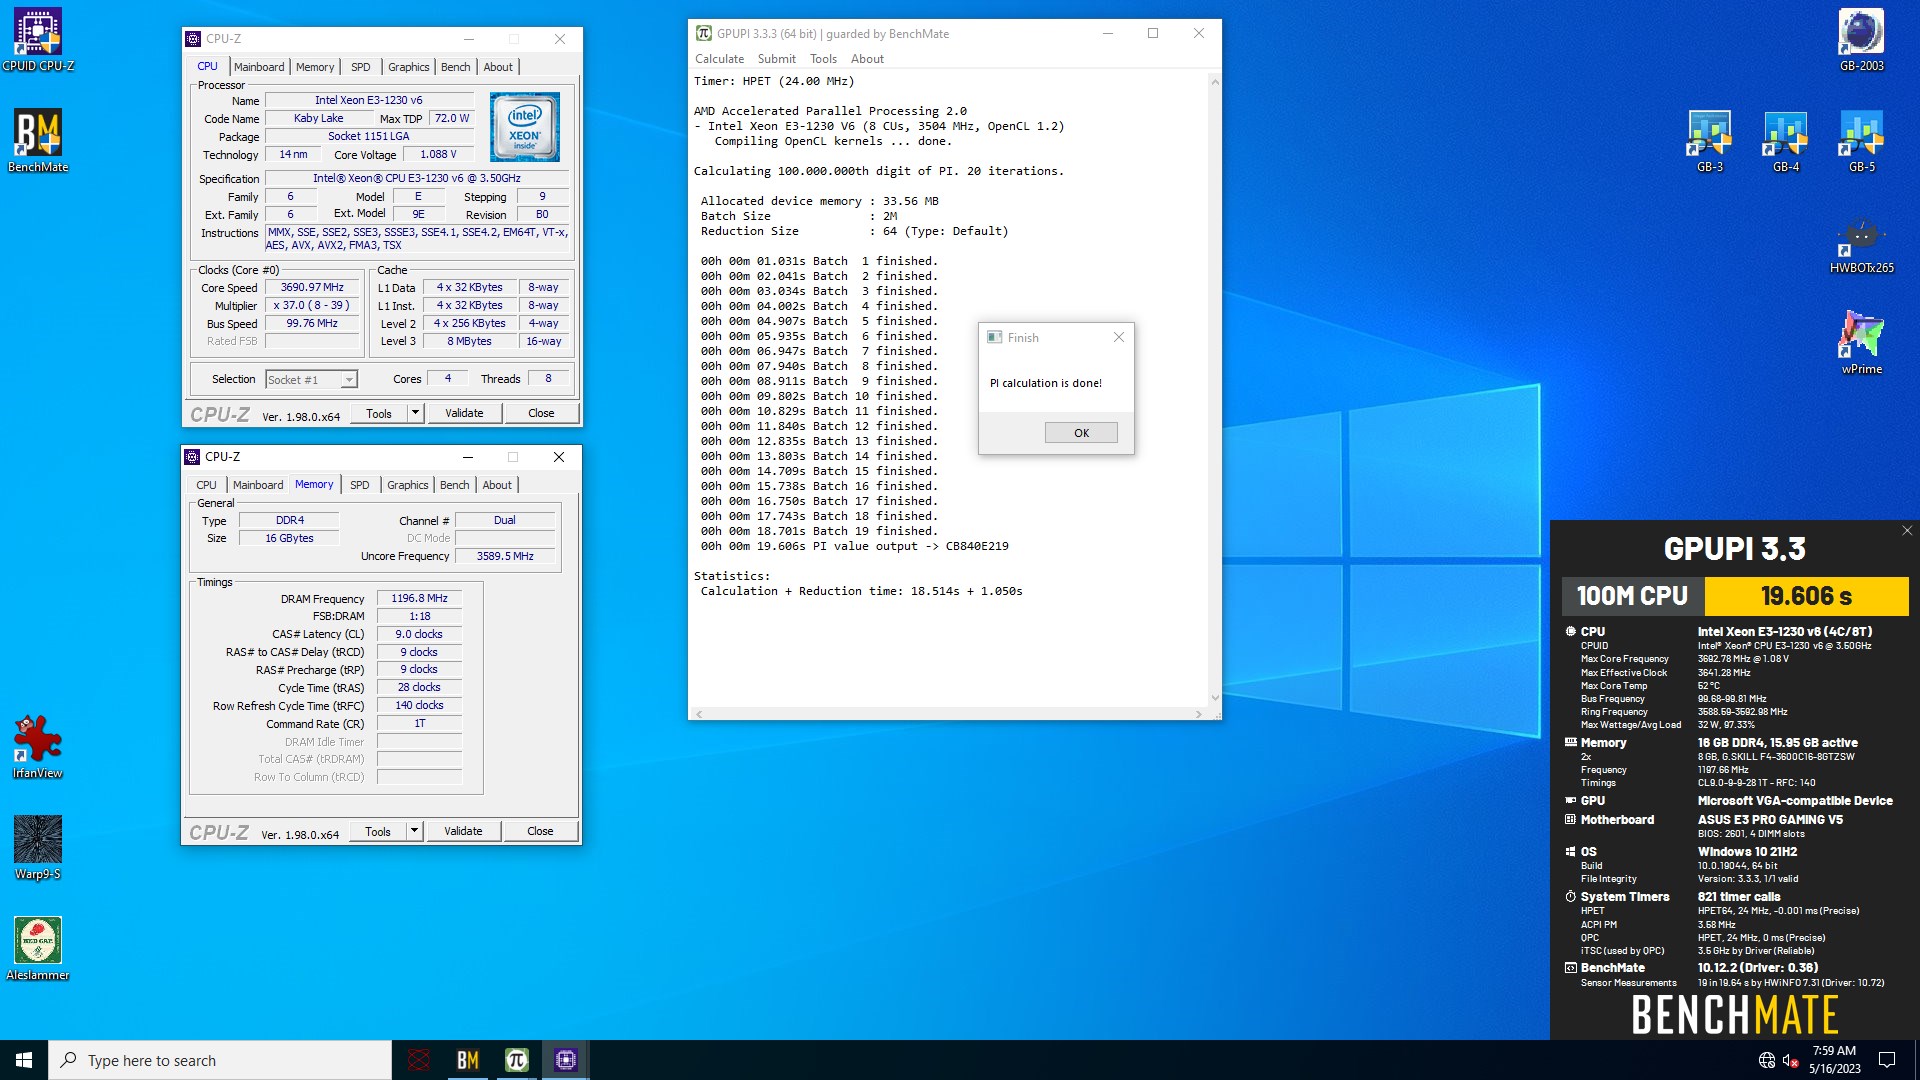Switch to BenchMate in the taskbar
Screen dimensions: 1920x1080
(467, 1060)
